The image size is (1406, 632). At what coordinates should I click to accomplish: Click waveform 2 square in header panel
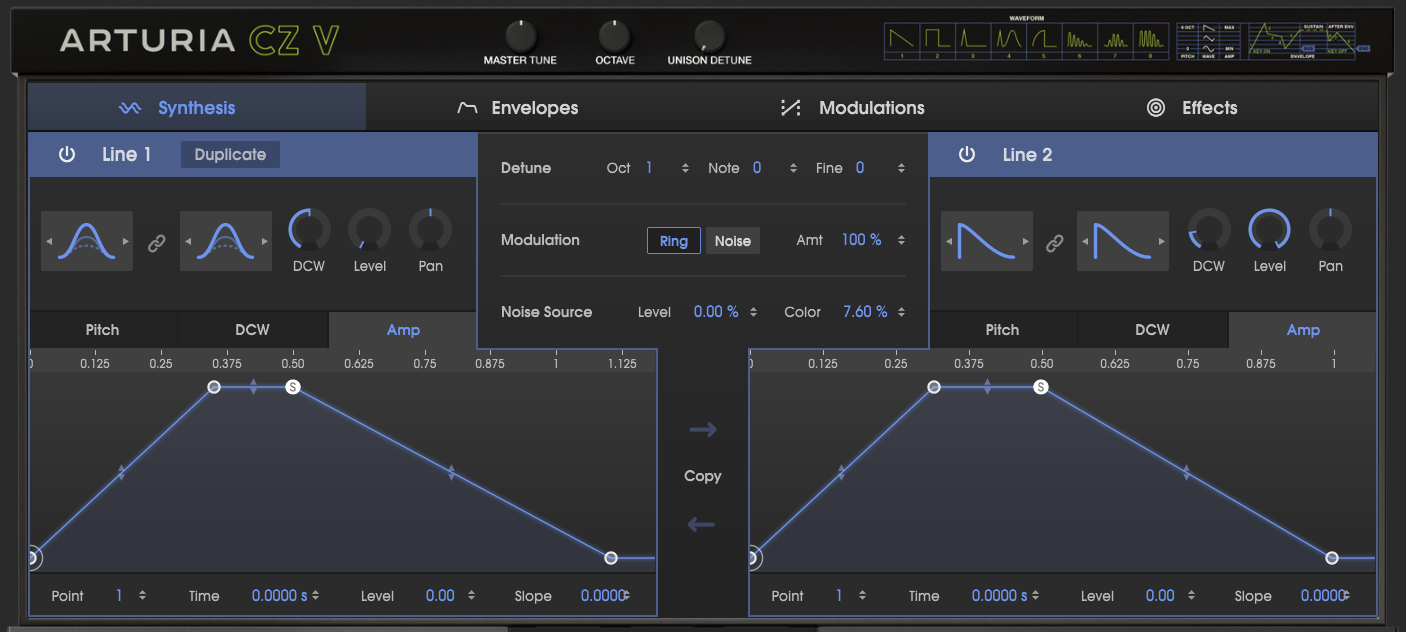tap(937, 39)
